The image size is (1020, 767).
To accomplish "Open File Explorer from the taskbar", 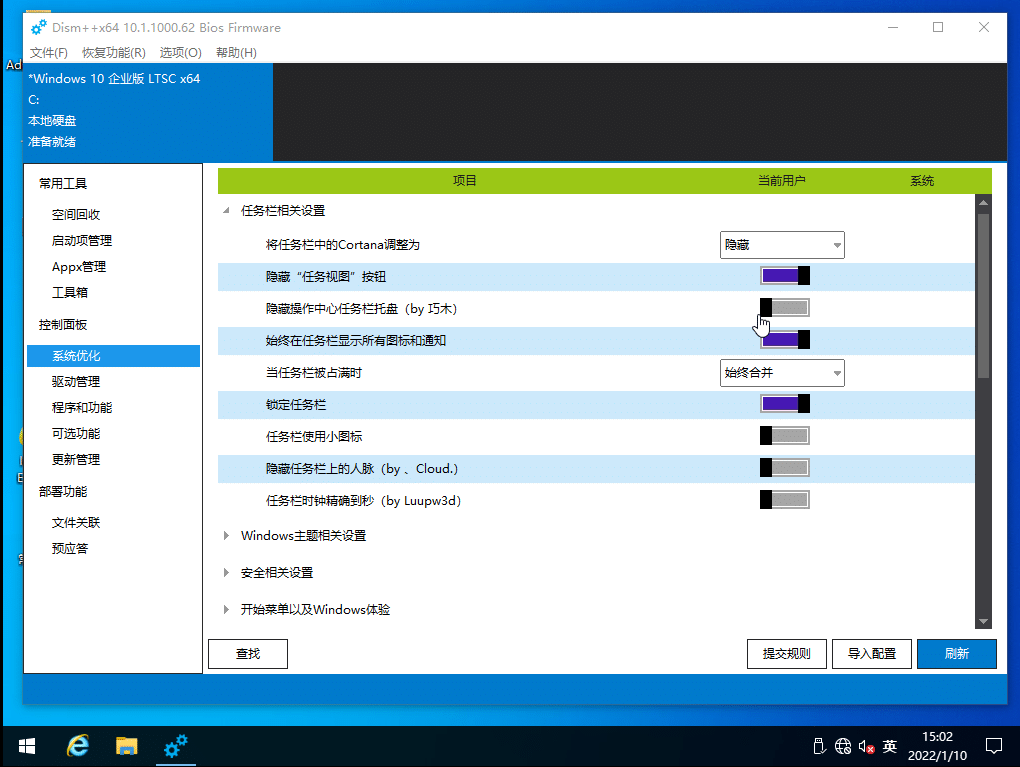I will click(126, 746).
